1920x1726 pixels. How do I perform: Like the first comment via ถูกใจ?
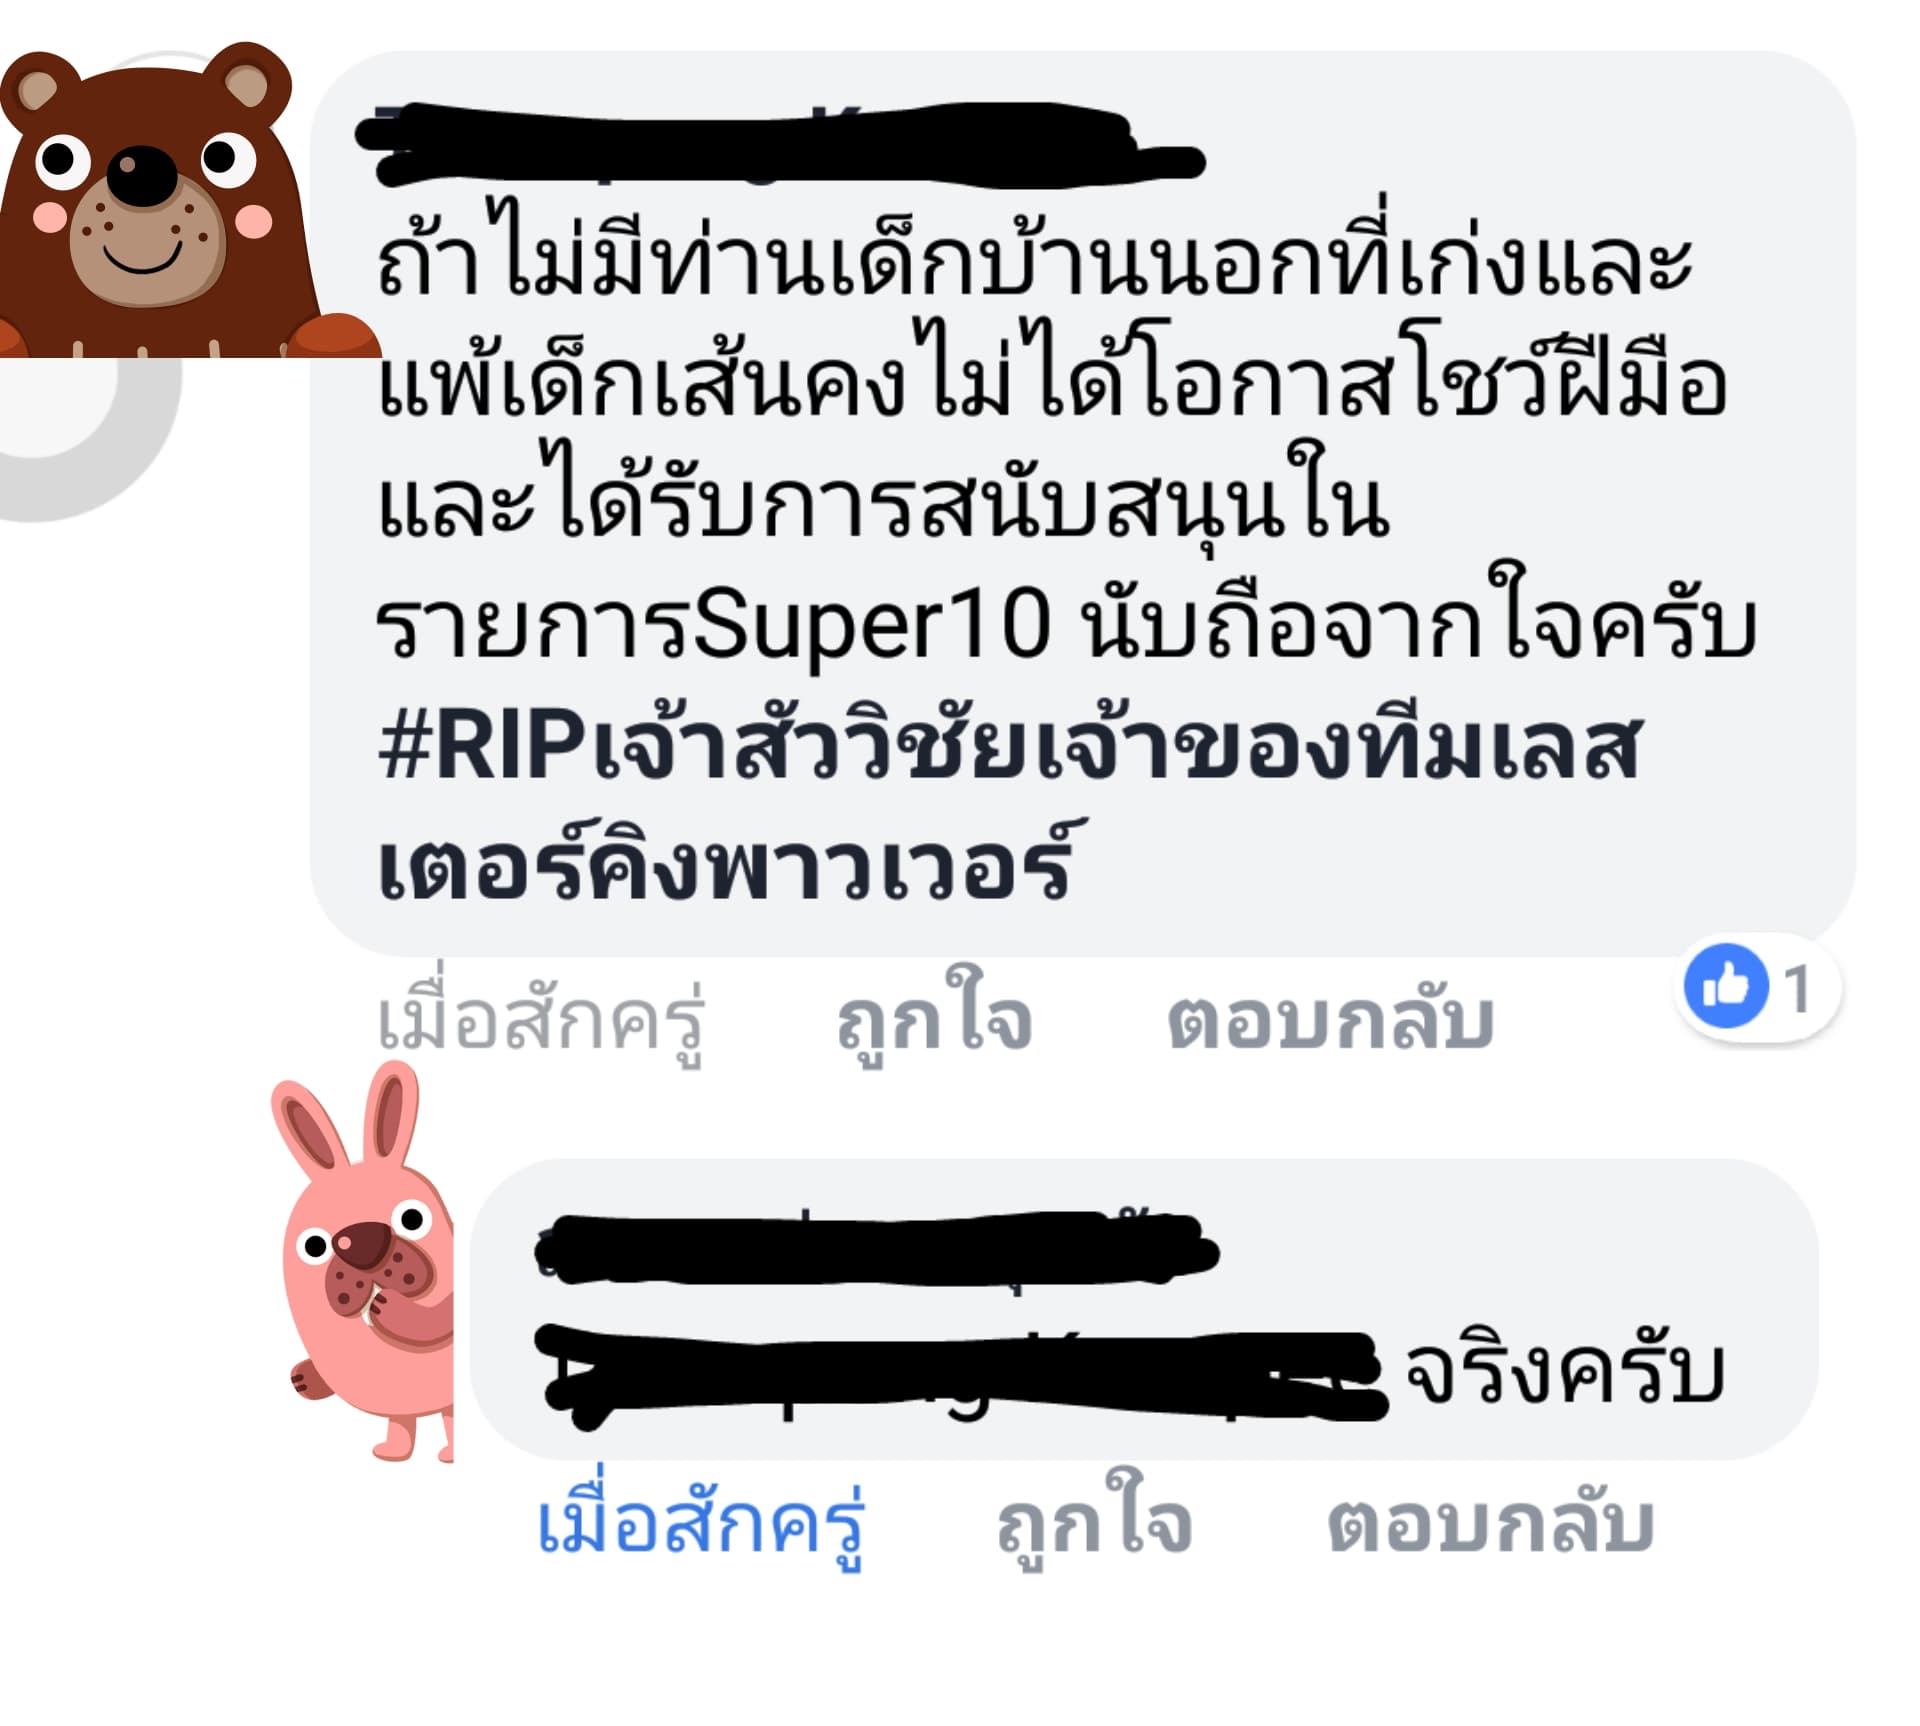[x=935, y=1020]
